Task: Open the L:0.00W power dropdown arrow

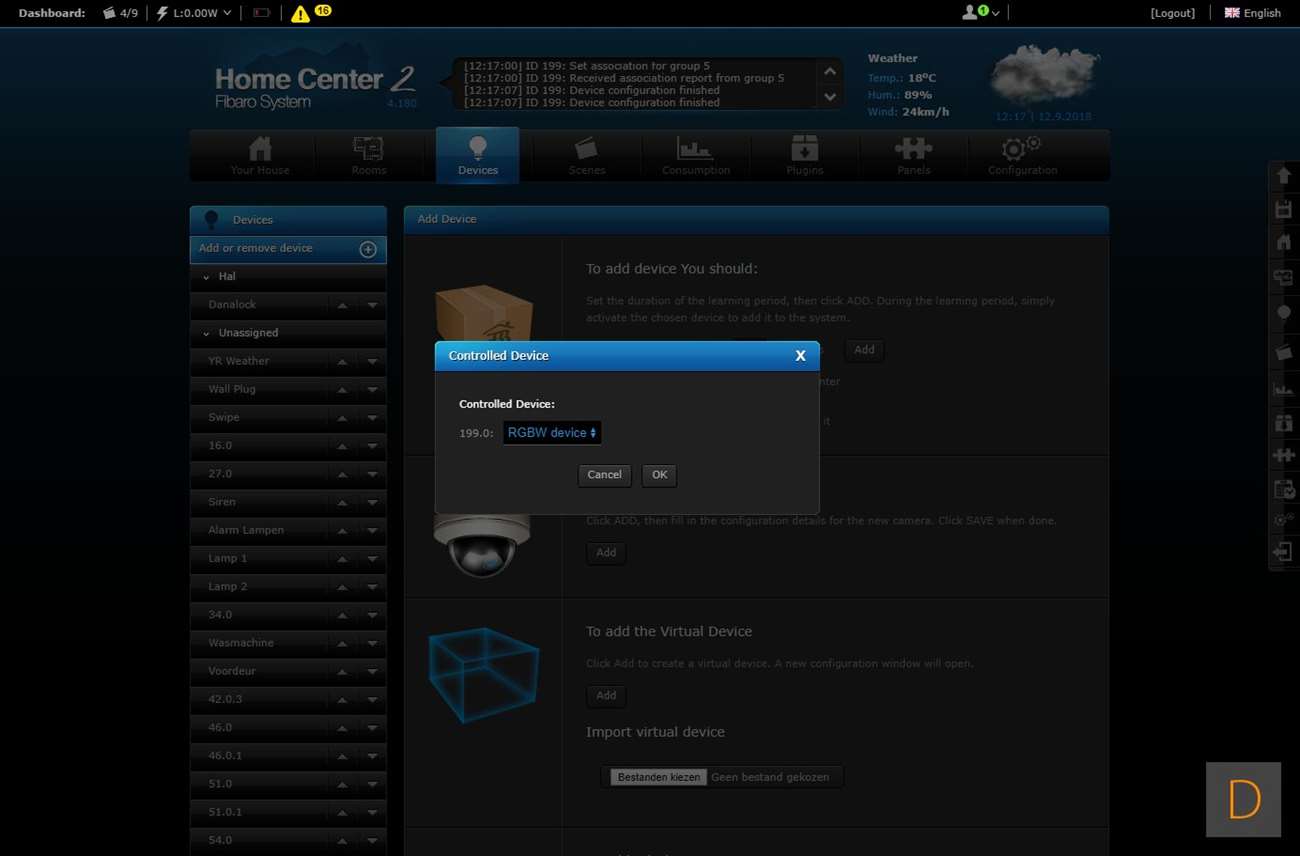Action: click(227, 13)
